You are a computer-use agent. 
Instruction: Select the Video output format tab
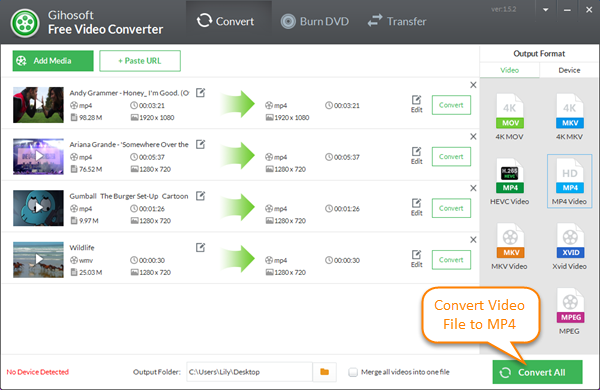[509, 70]
